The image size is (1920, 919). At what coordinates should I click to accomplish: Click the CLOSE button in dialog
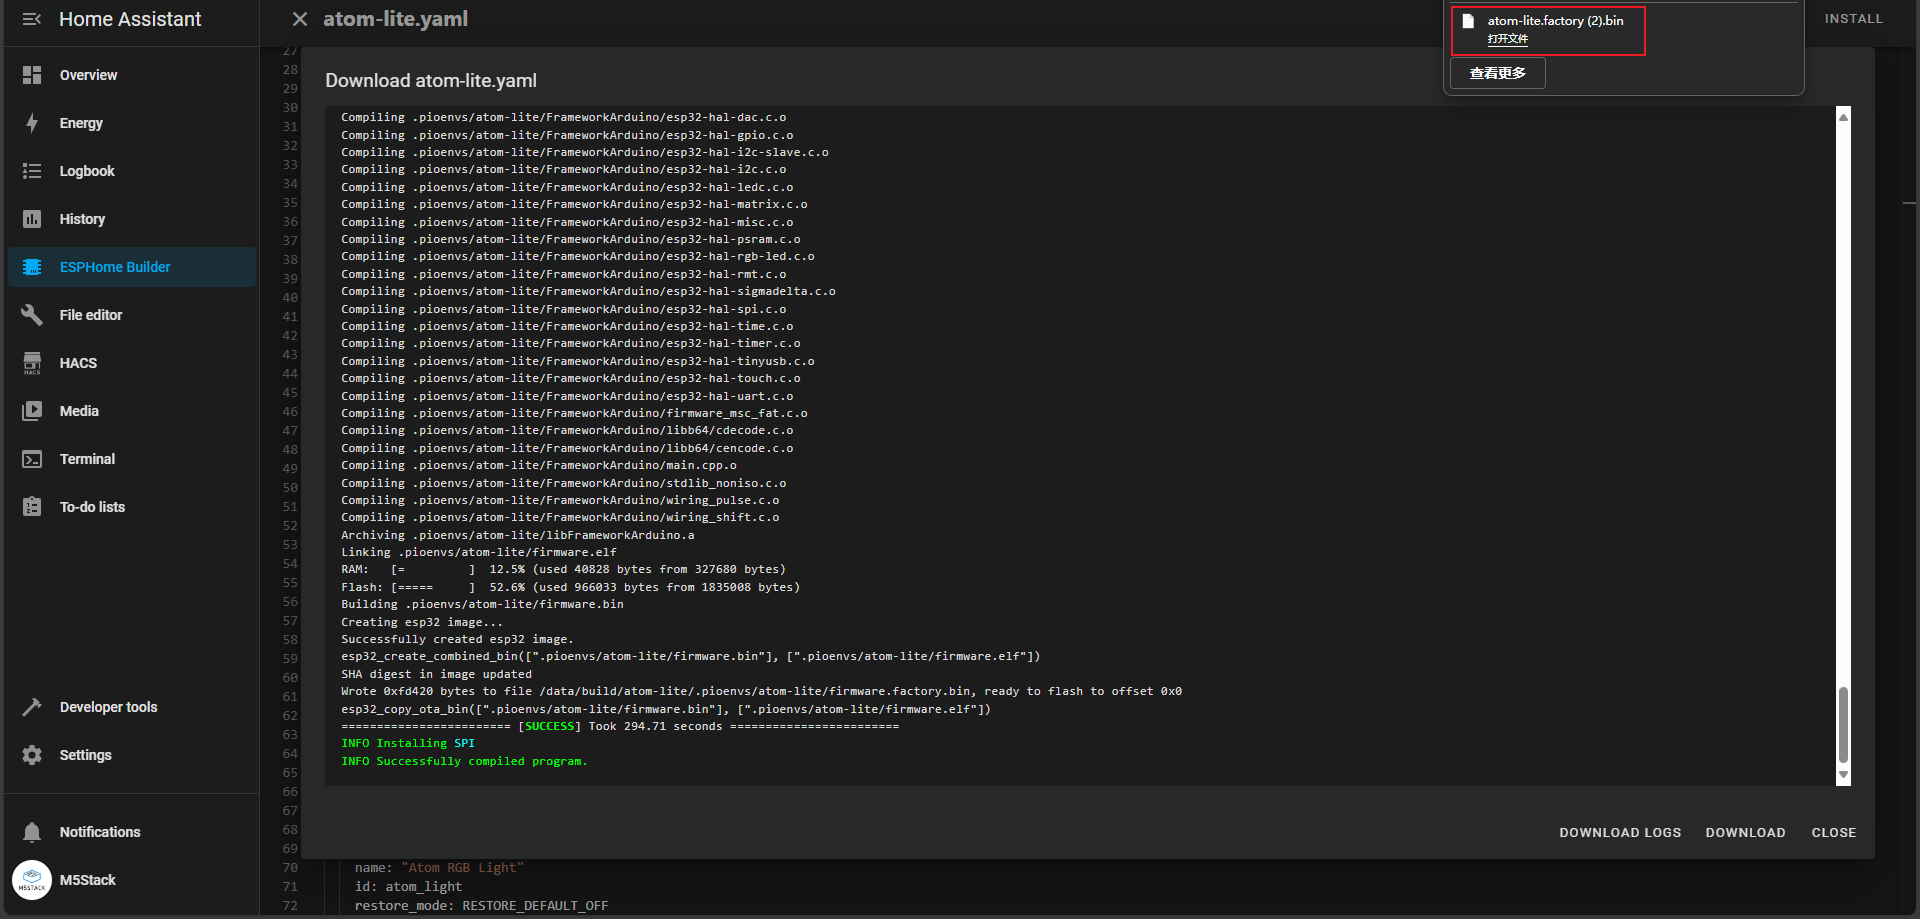click(x=1833, y=833)
